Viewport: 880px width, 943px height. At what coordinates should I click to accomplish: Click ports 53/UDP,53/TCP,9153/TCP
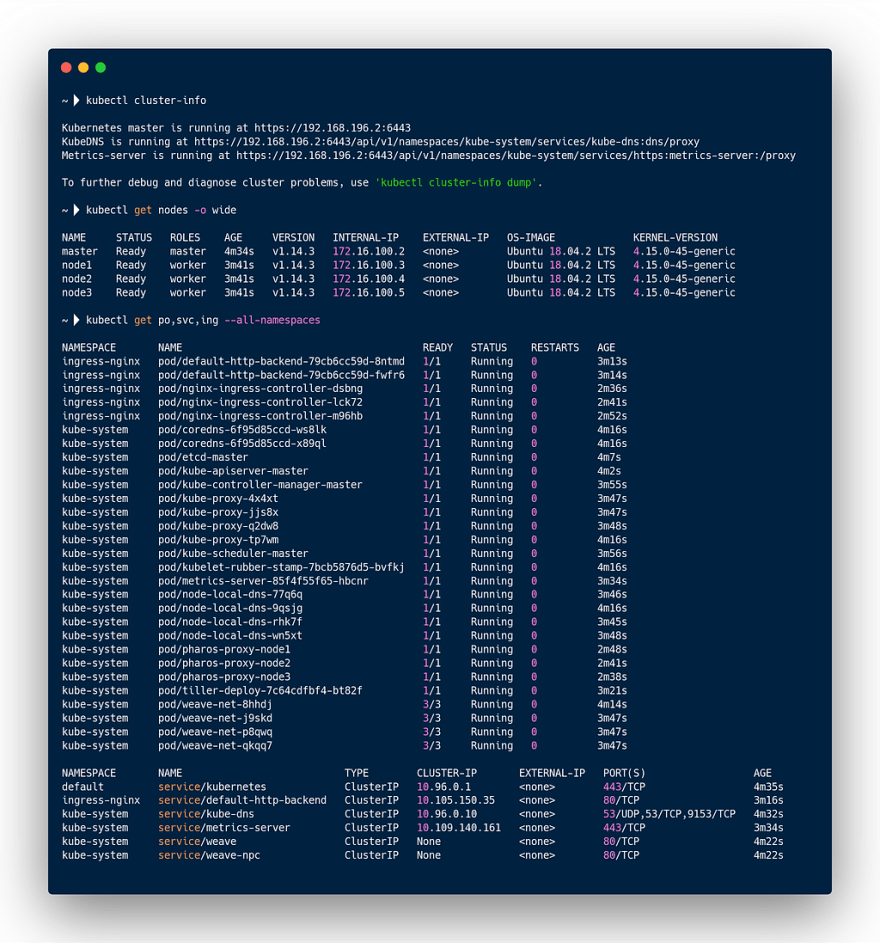point(669,814)
